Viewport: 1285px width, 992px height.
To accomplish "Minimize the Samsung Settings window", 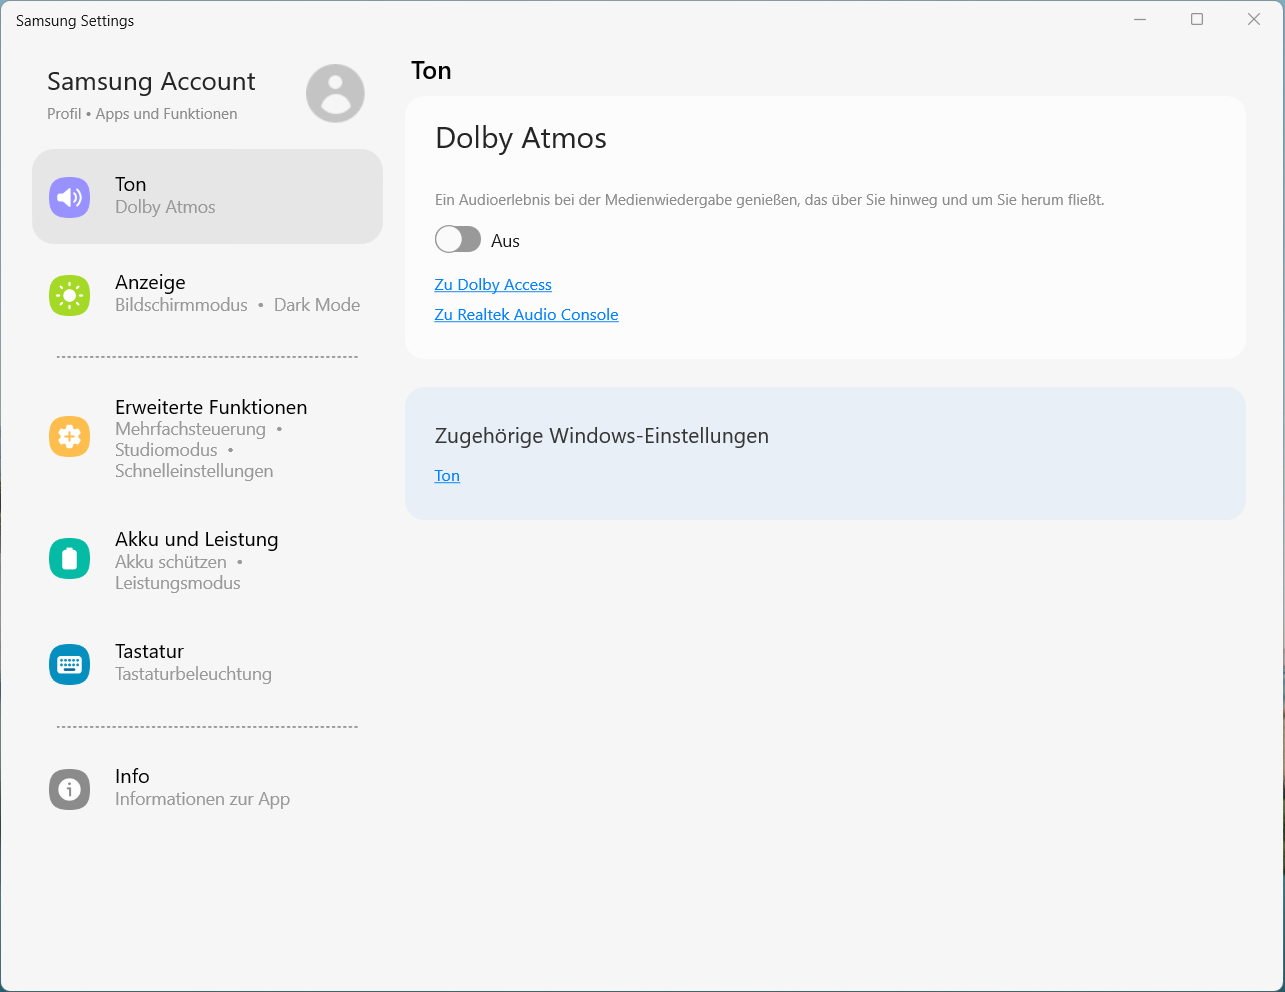I will click(x=1139, y=20).
